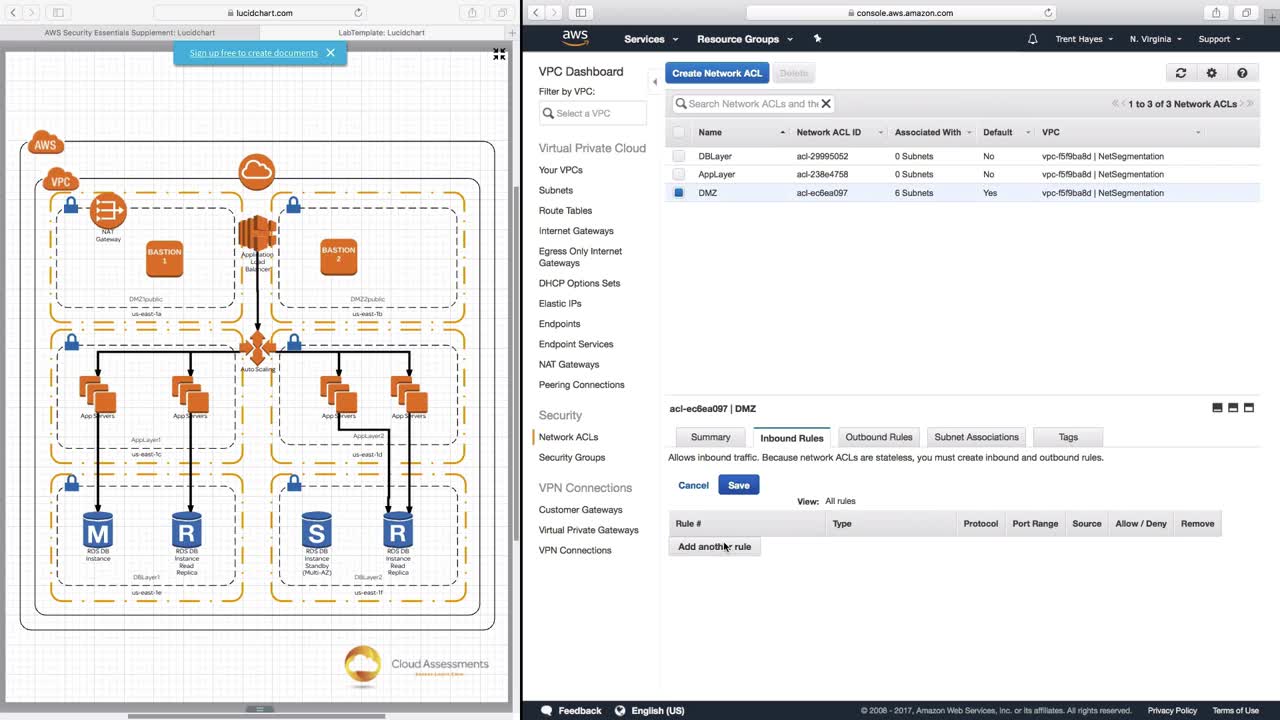Check the DBLayer row checkbox
Viewport: 1280px width, 720px height.
coord(679,156)
